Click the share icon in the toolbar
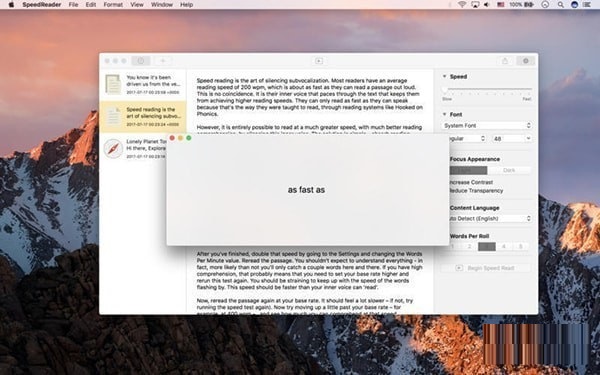 (505, 61)
